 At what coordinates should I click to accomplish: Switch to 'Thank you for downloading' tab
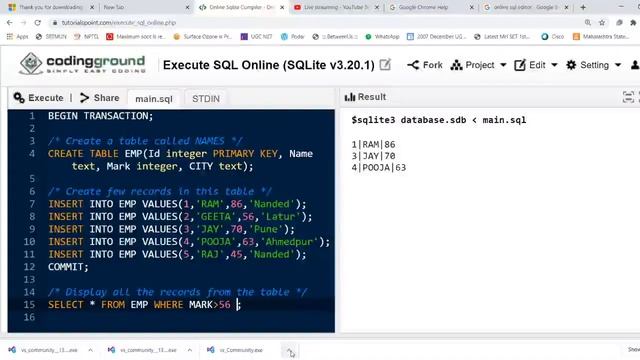pos(51,7)
